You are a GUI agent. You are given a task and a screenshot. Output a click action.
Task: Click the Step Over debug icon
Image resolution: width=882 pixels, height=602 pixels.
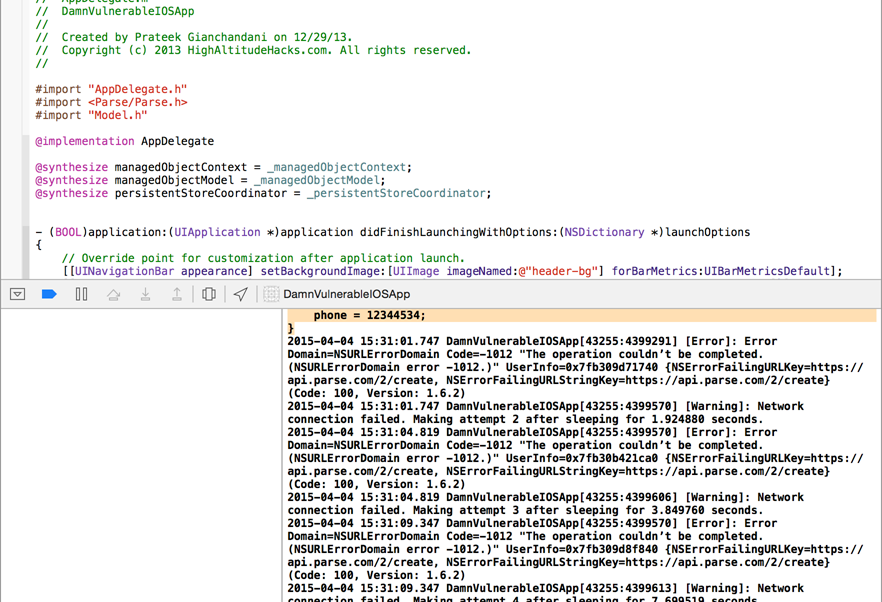tap(113, 294)
